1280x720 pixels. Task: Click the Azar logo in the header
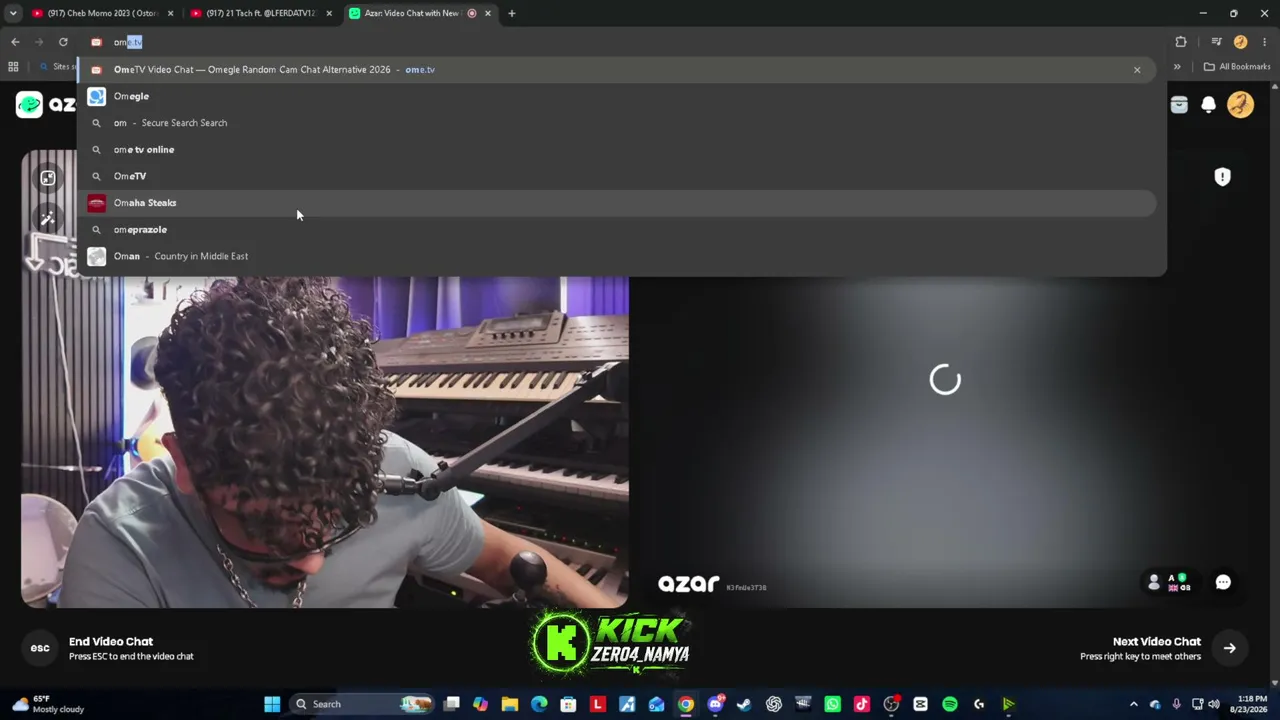[x=46, y=104]
